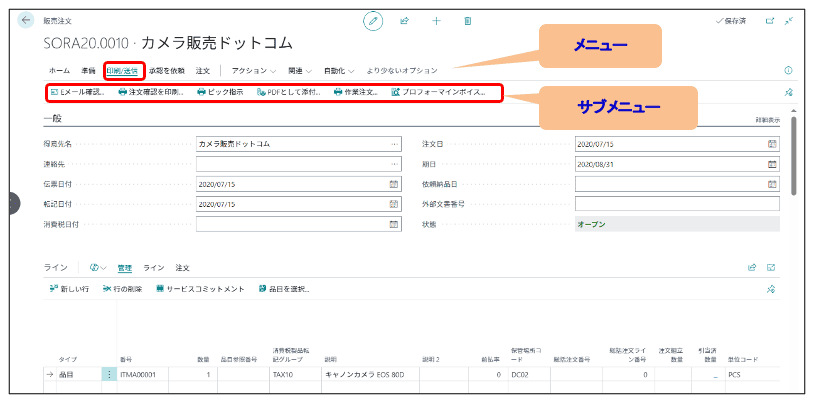Click 注文確認を印刷 action
The width and height of the screenshot is (816, 406).
(150, 92)
